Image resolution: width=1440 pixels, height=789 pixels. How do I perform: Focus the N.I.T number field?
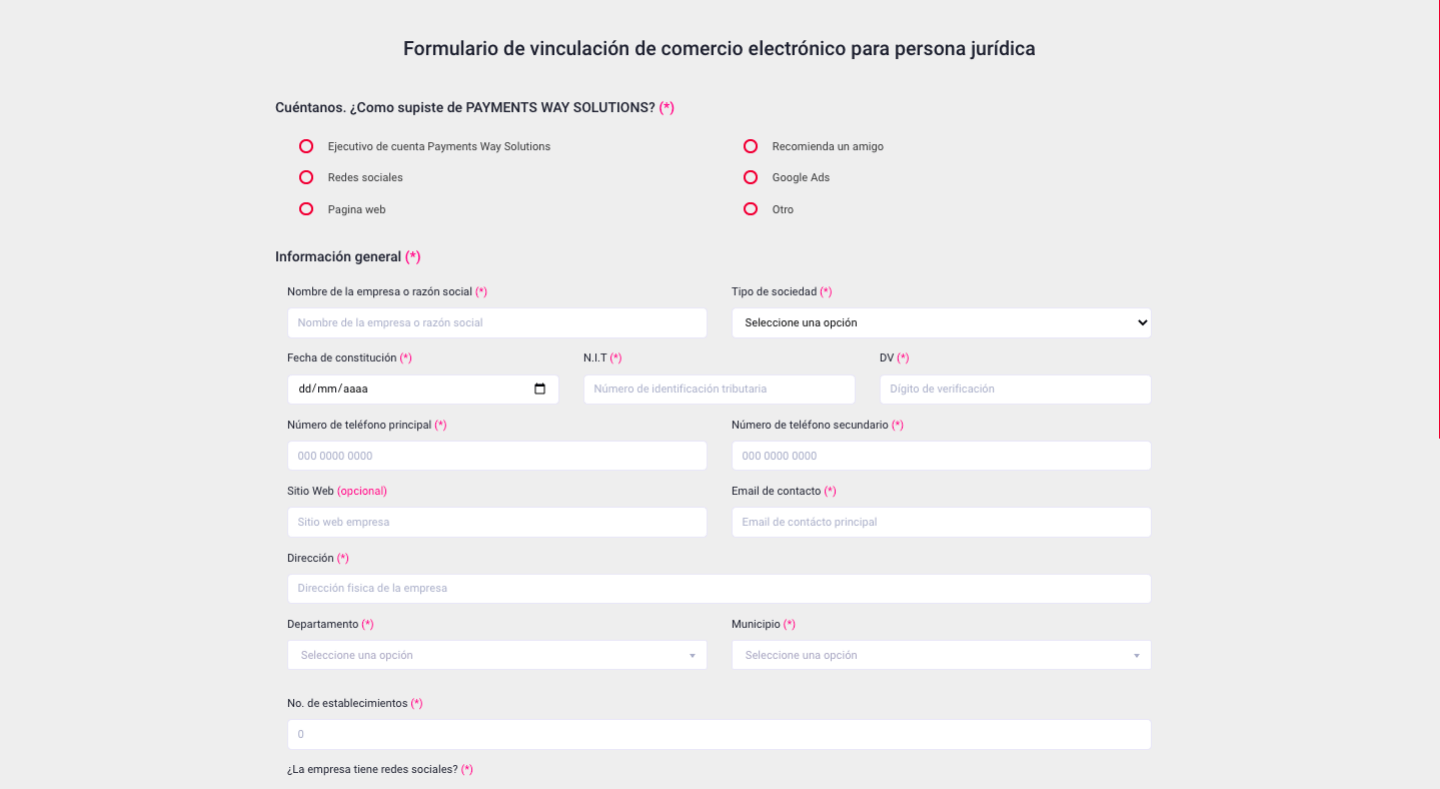click(718, 389)
